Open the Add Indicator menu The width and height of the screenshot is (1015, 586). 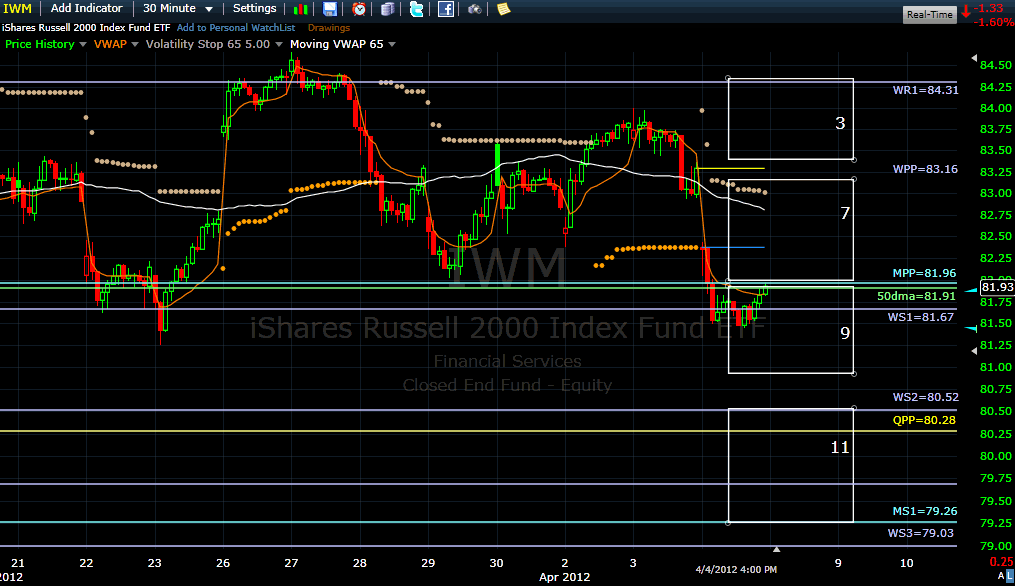(86, 8)
